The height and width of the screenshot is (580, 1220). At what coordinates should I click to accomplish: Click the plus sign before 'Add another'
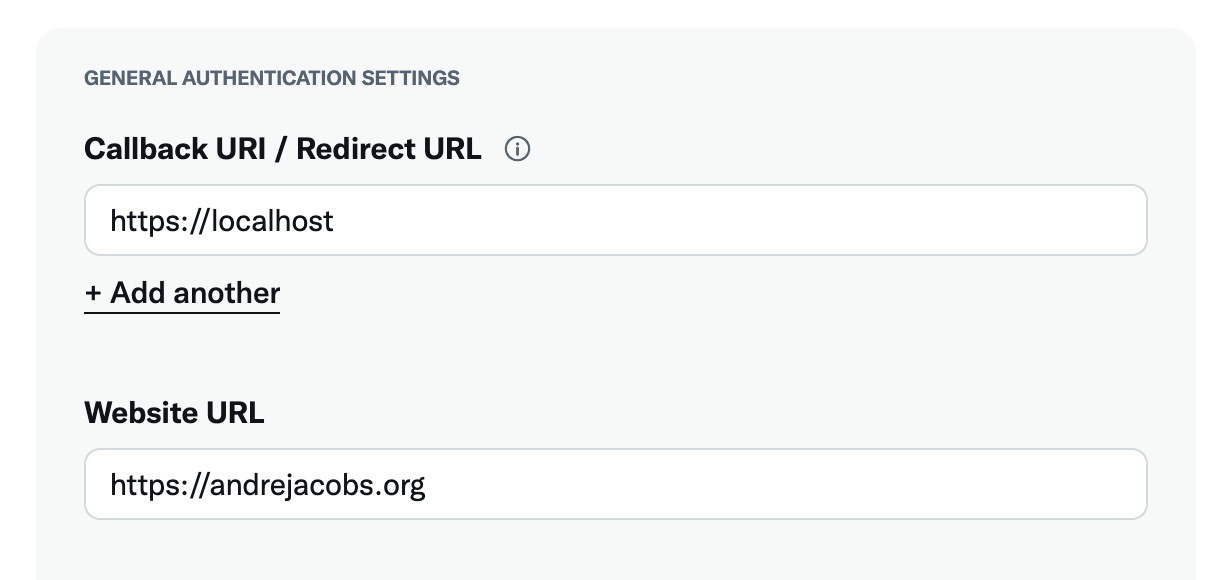coord(93,294)
